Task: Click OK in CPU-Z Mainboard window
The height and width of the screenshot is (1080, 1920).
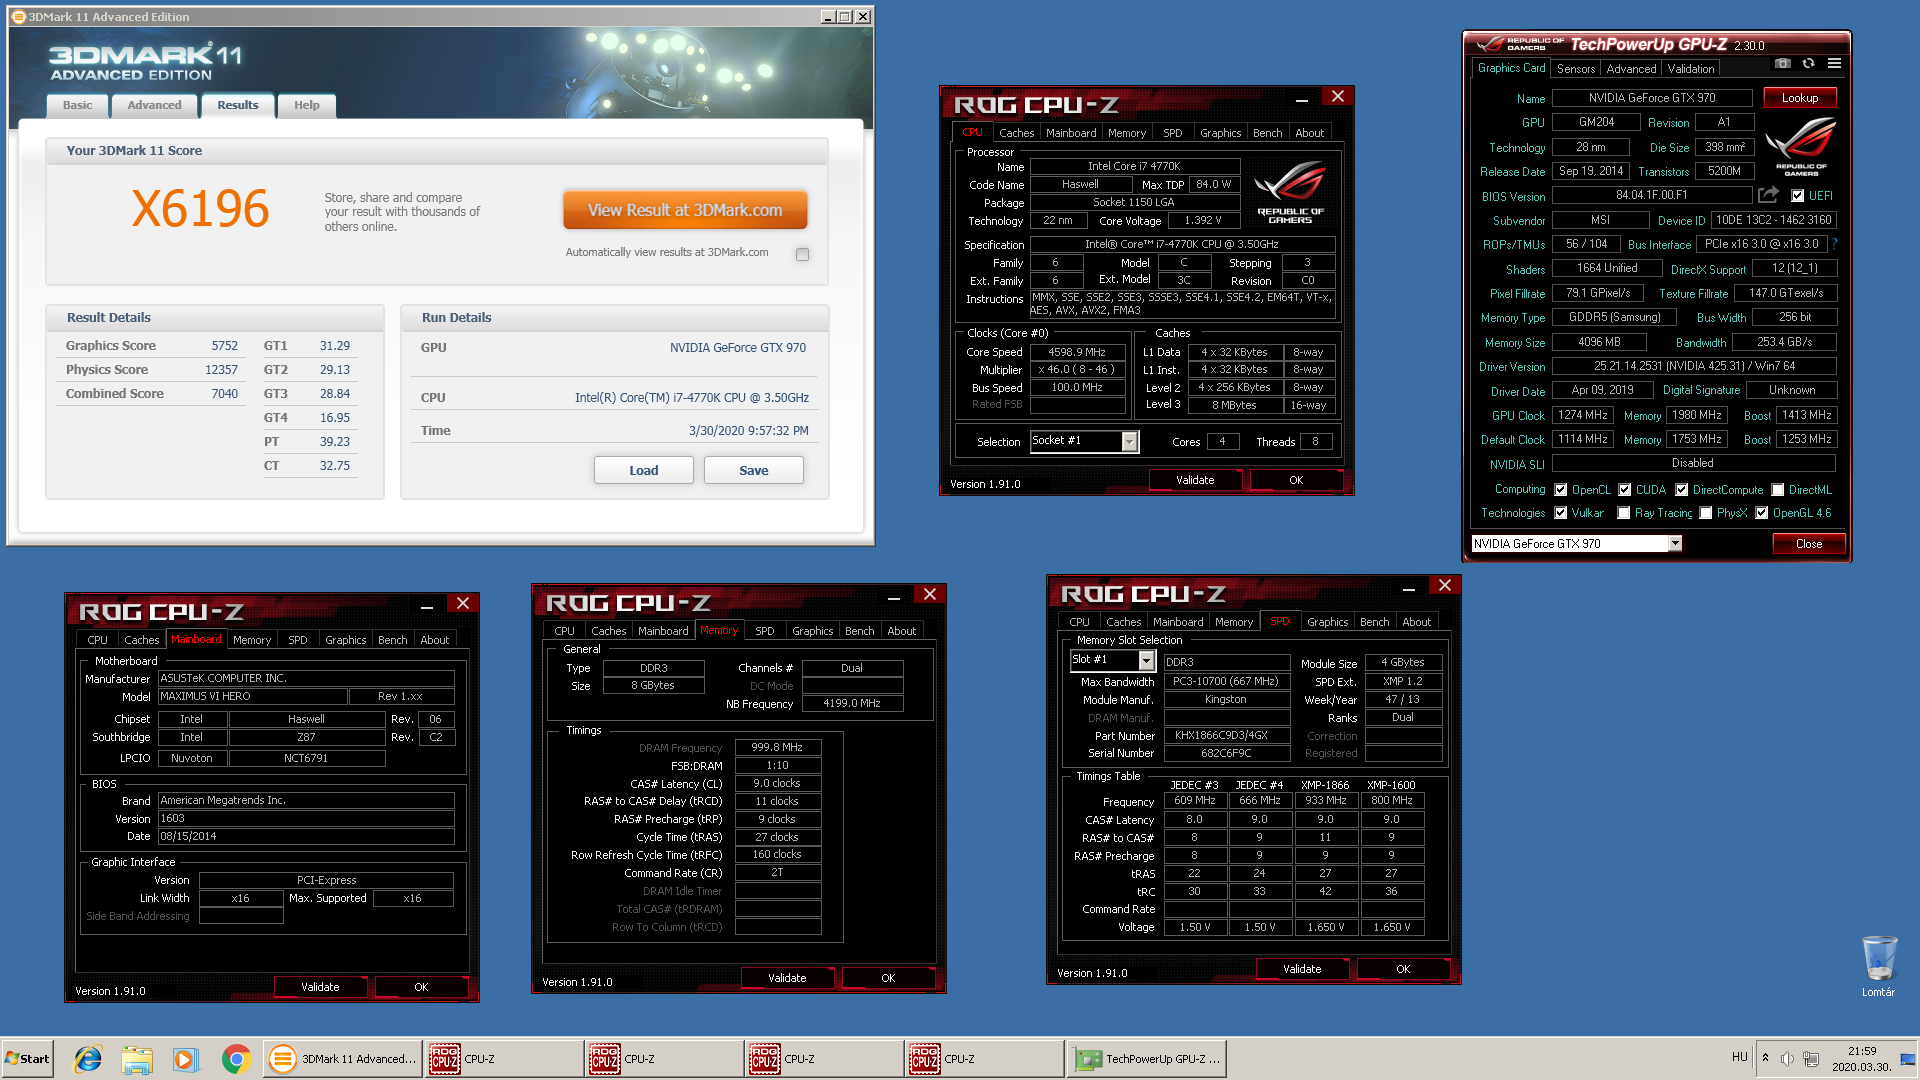Action: coord(420,987)
